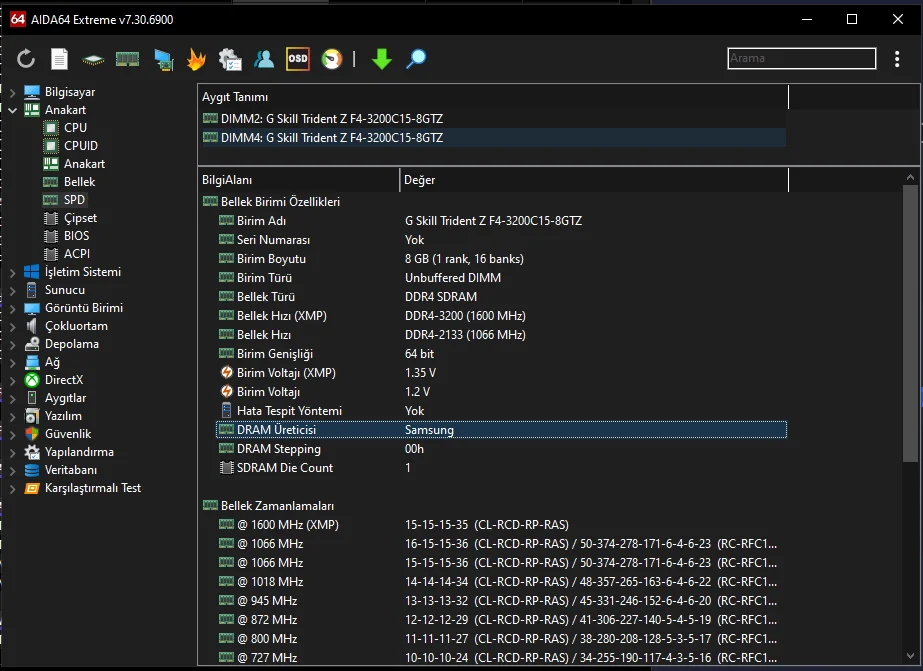Expand the DirectX tree node
Screen dimensions: 923x671
(x=12, y=381)
